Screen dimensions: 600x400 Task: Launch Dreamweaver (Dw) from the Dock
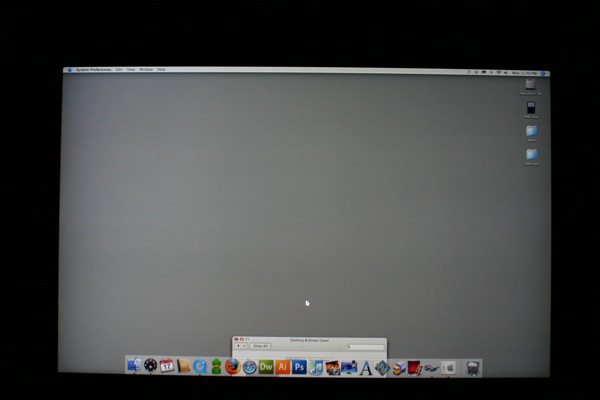click(266, 367)
